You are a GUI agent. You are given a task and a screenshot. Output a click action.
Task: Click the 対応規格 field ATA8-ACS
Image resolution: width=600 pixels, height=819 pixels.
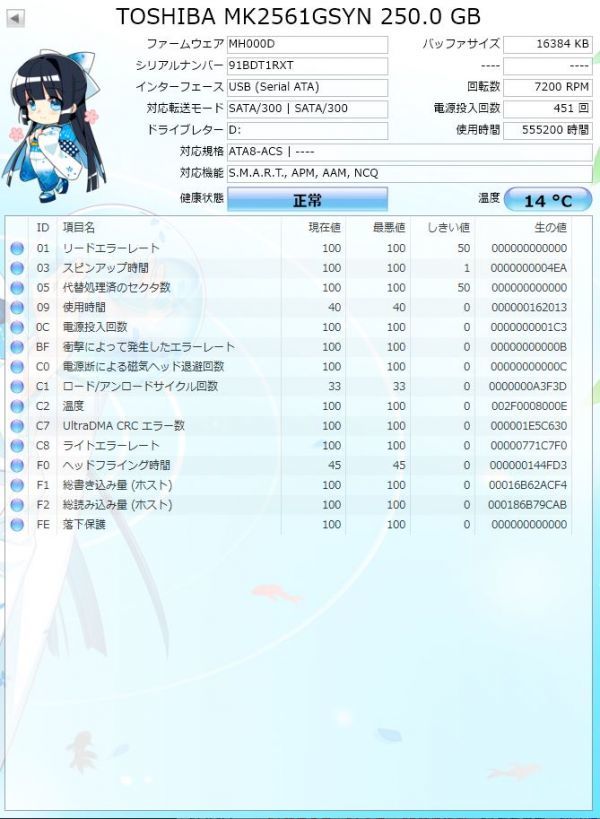pyautogui.click(x=410, y=152)
